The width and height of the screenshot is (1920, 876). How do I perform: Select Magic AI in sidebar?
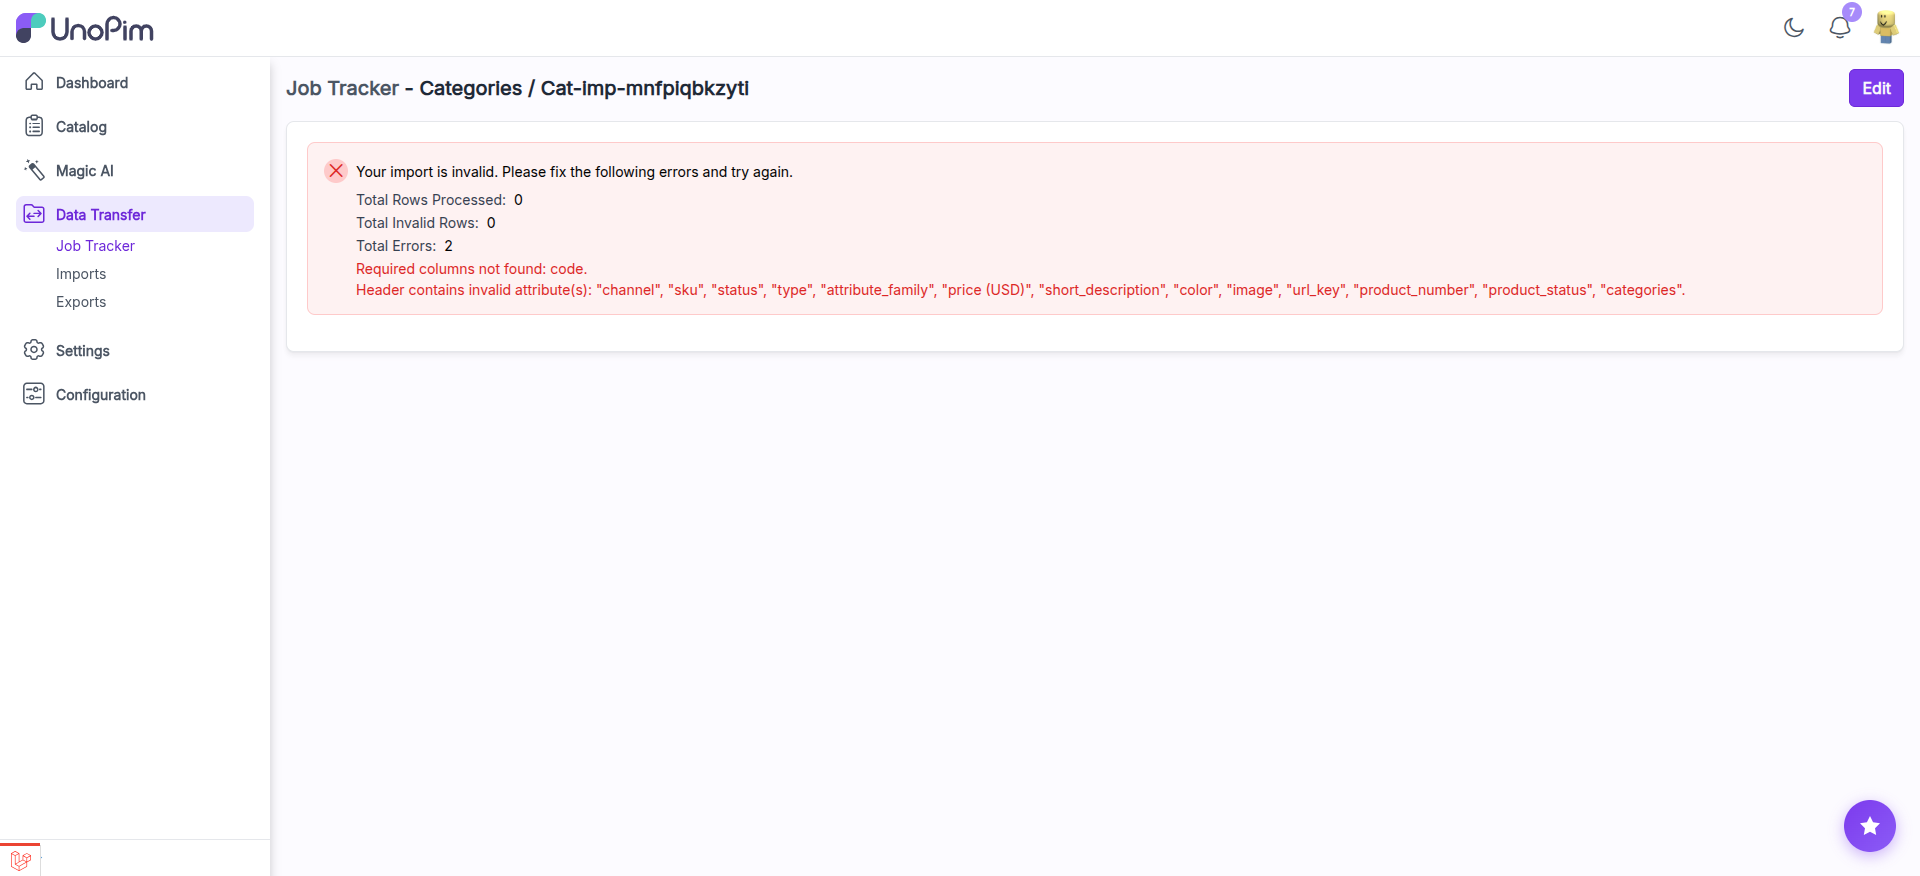85,171
